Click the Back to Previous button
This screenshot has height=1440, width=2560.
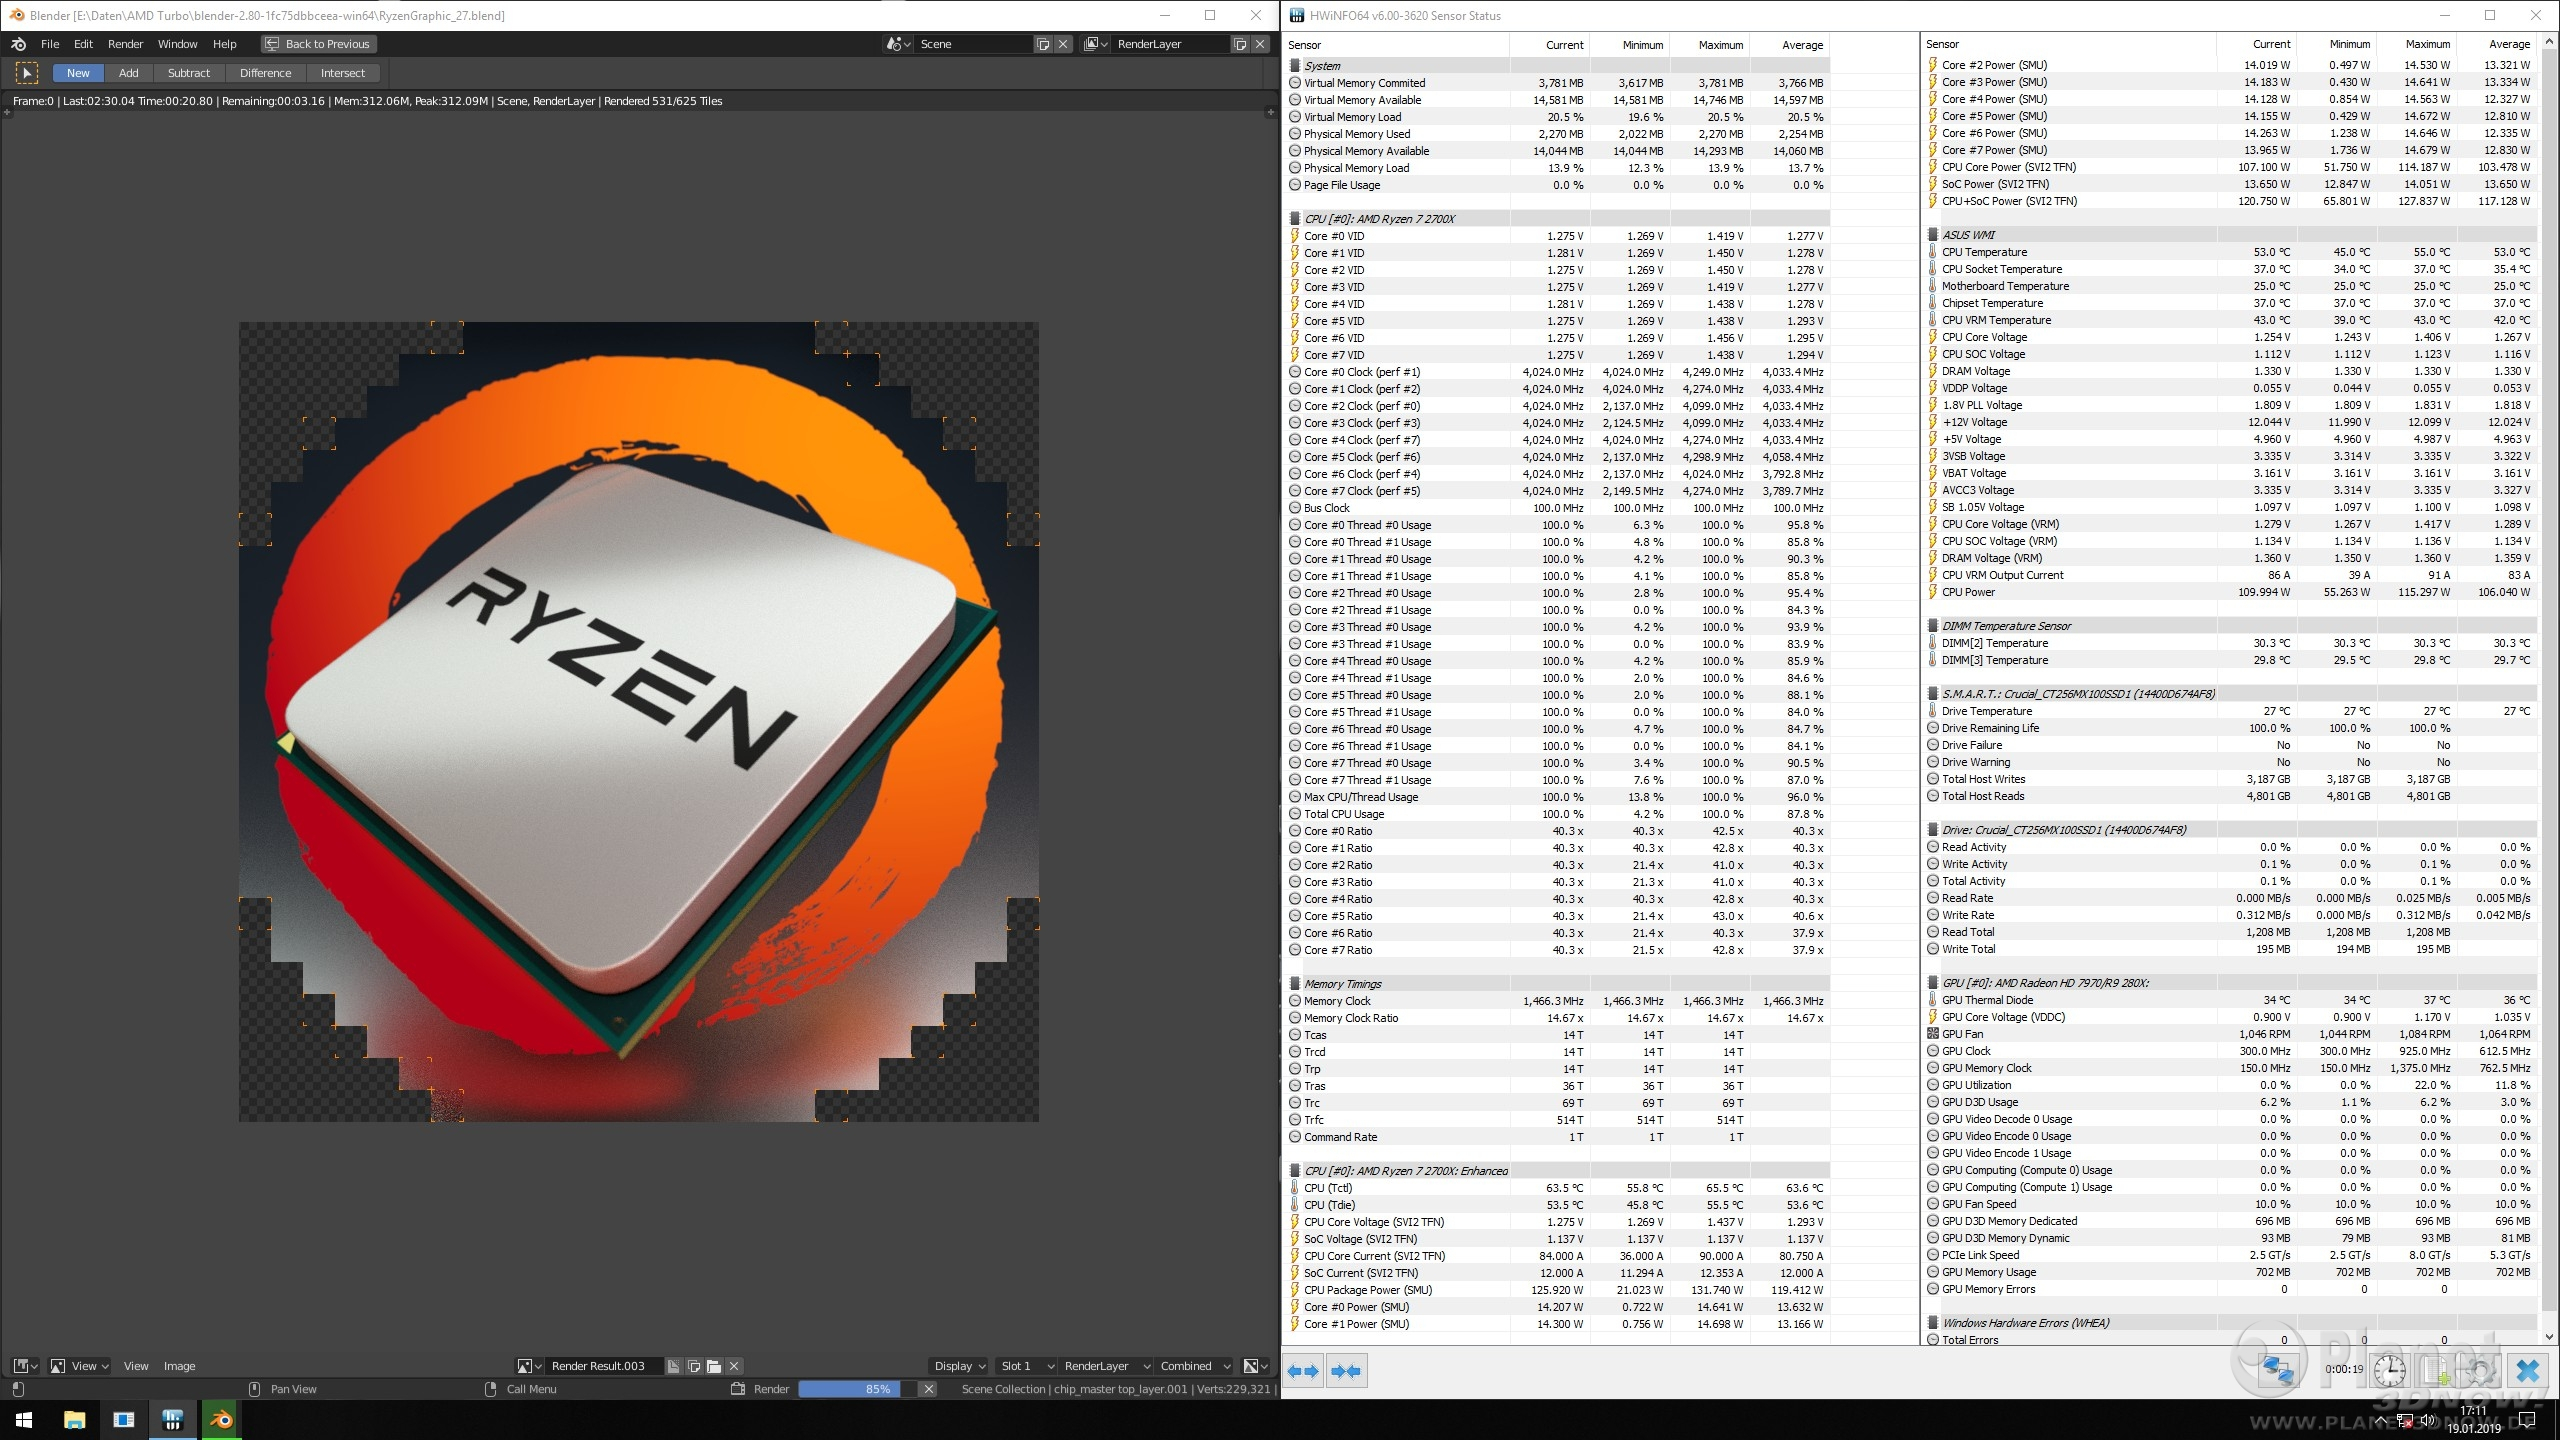coord(319,44)
